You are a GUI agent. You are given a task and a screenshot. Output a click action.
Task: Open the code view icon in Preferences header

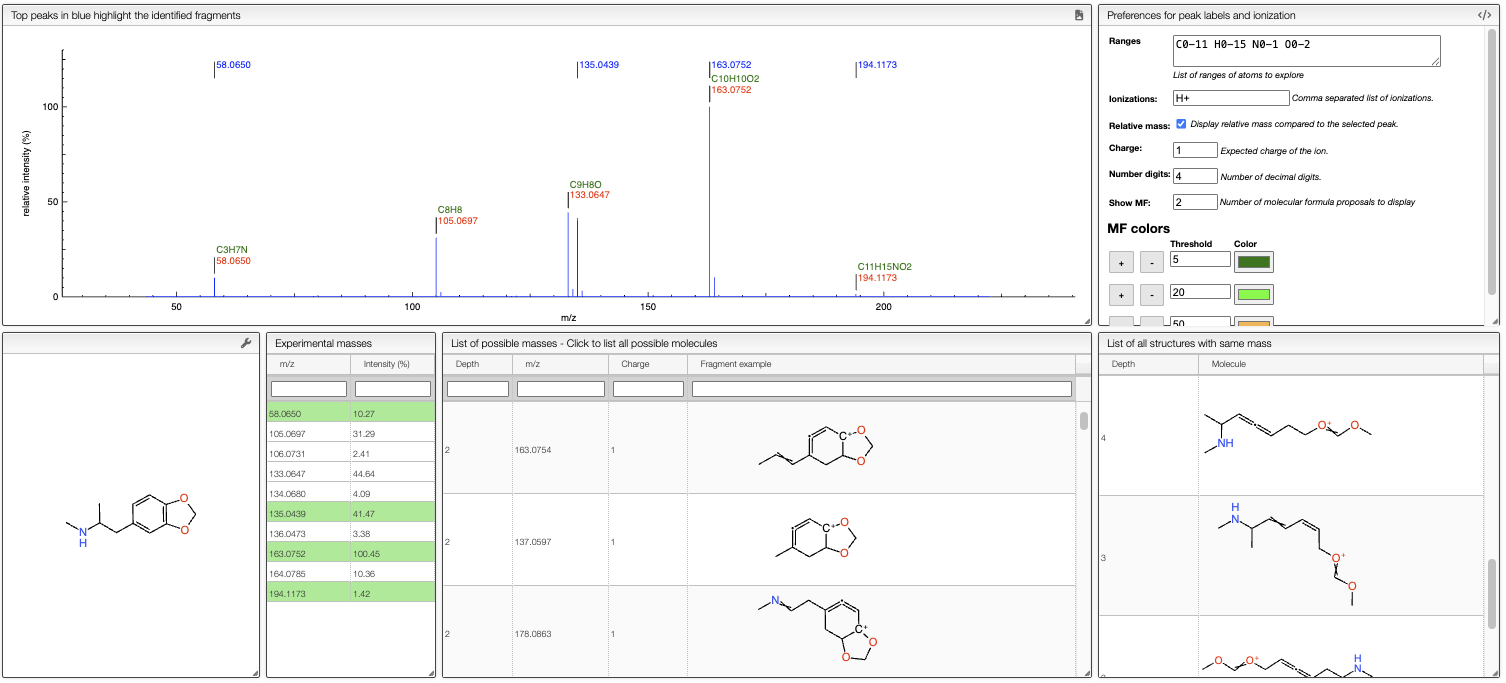coord(1484,15)
